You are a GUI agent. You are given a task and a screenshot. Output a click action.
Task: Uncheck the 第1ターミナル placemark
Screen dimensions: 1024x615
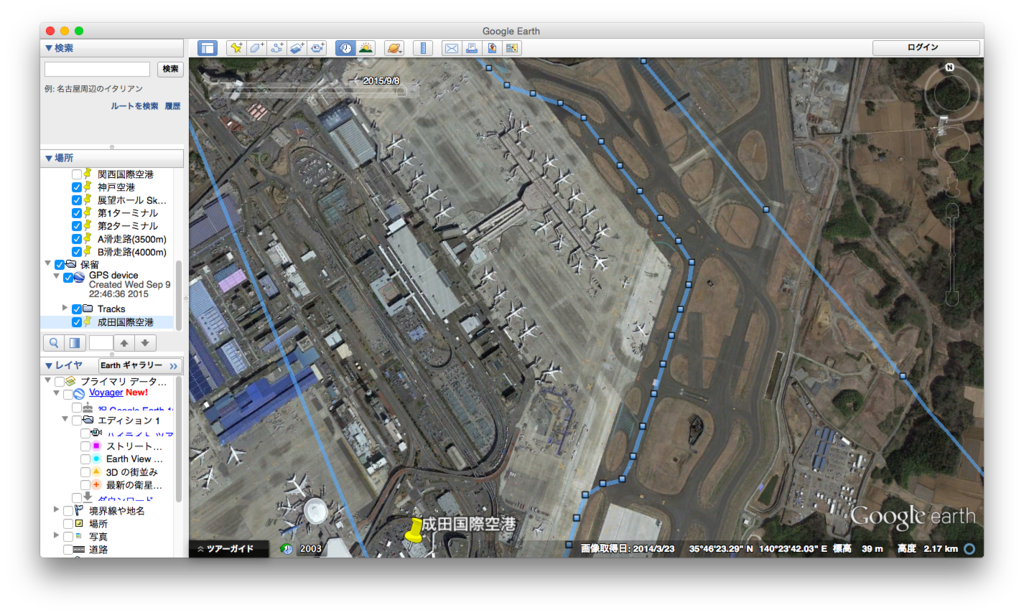tap(76, 213)
